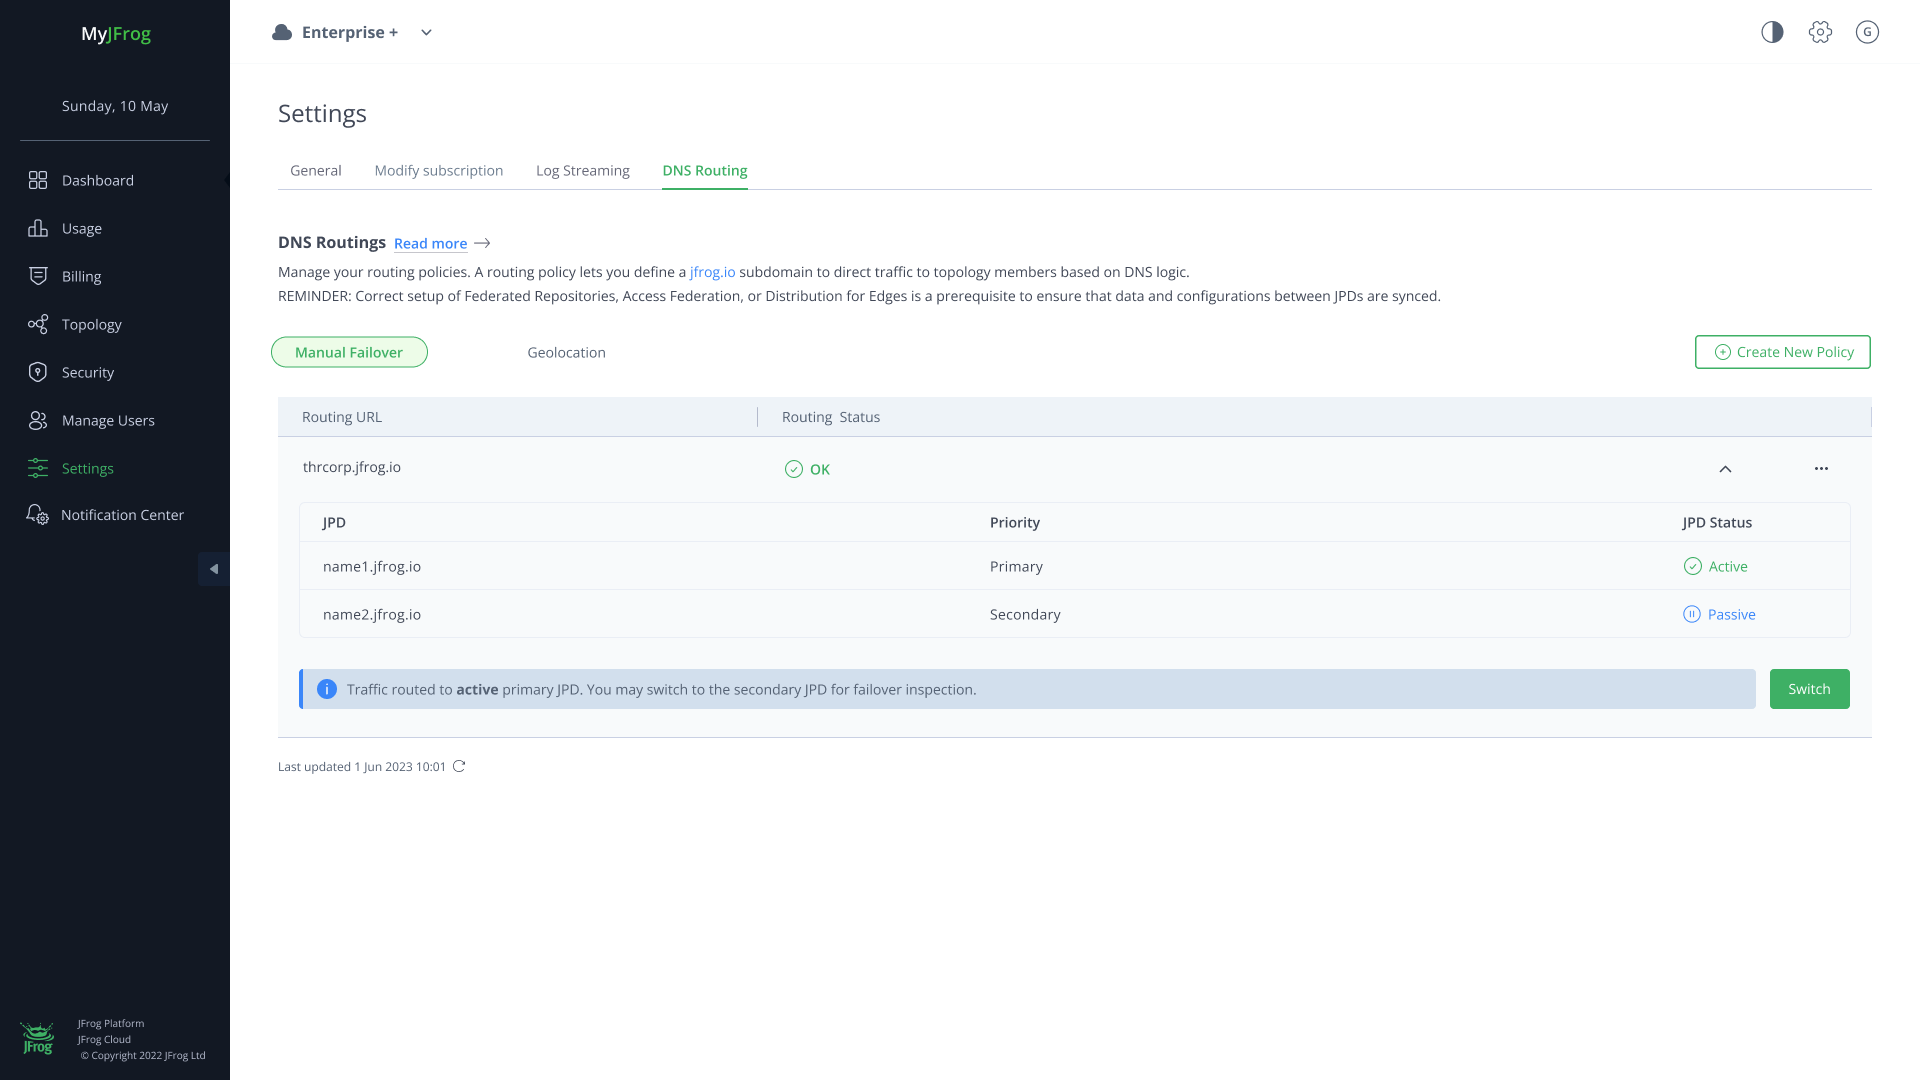Open the Billing section
The image size is (1920, 1080).
tap(81, 276)
